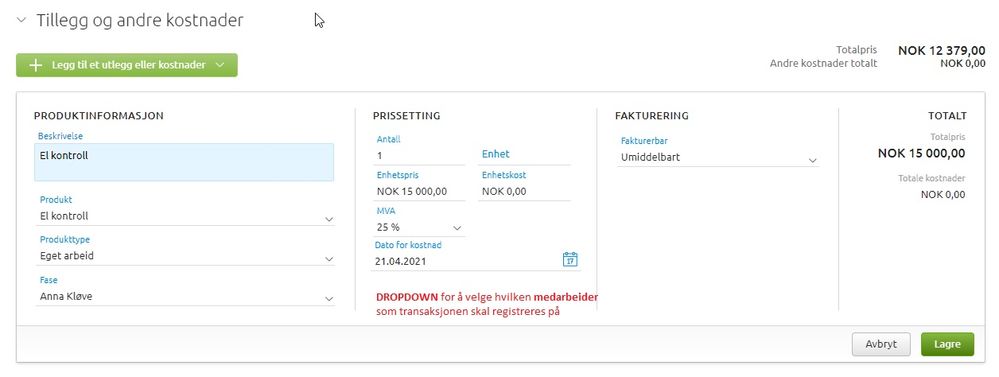Viewport: 999px width, 377px height.
Task: Click plus icon on Legg til button
Action: 36,65
